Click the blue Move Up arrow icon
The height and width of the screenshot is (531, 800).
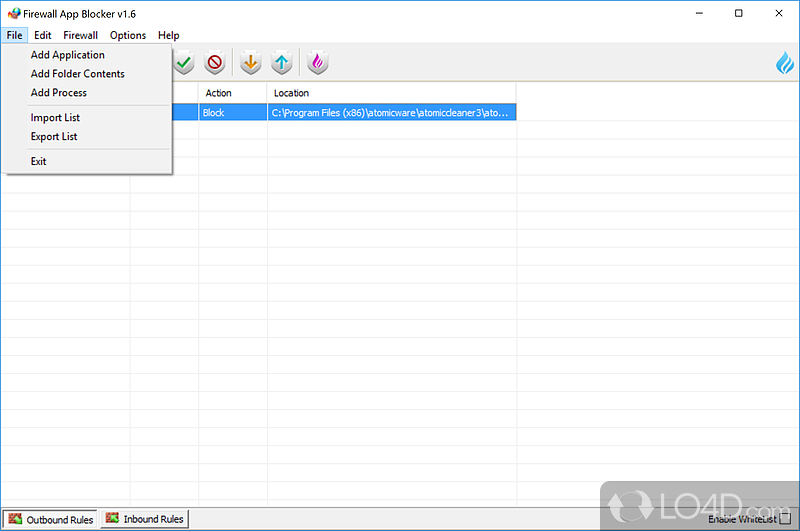pyautogui.click(x=281, y=64)
